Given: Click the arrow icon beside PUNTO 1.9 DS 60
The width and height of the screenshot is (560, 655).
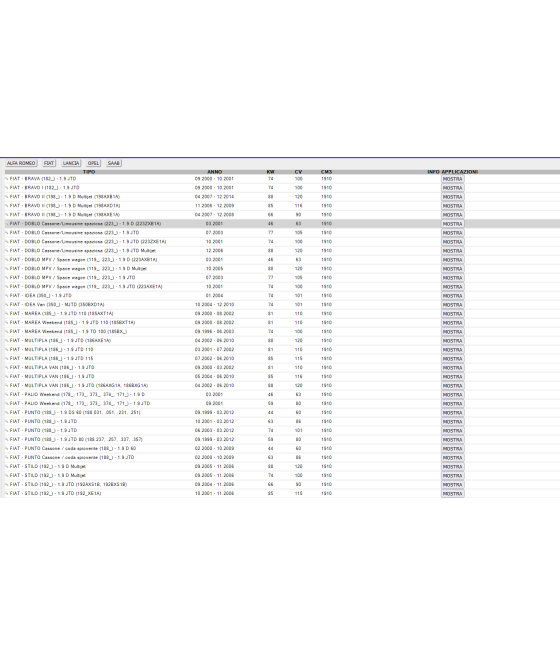Looking at the screenshot, I should pos(7,413).
